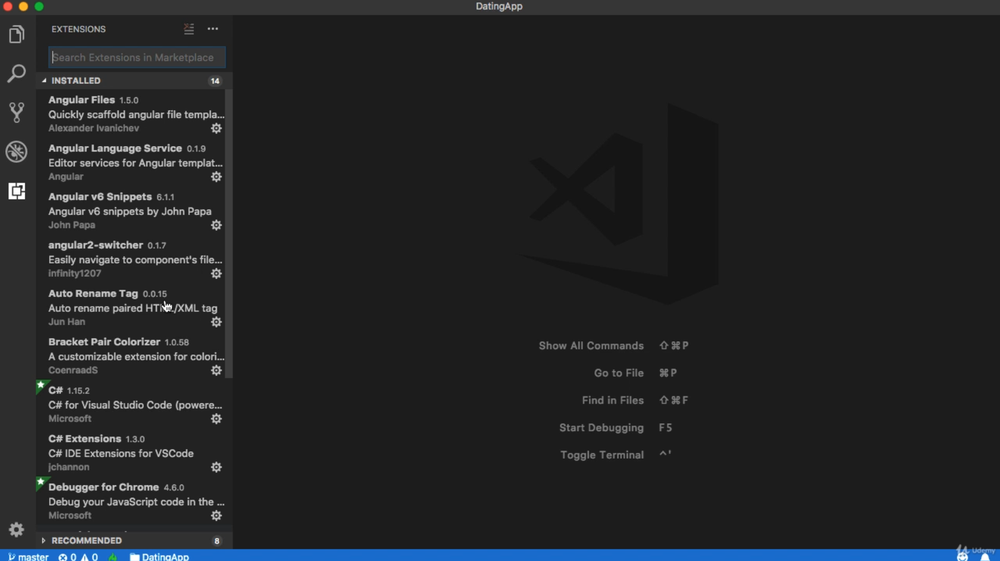Viewport: 1000px width, 561px height.
Task: Open manage gear for Angular v6 Snippets
Action: coord(216,225)
